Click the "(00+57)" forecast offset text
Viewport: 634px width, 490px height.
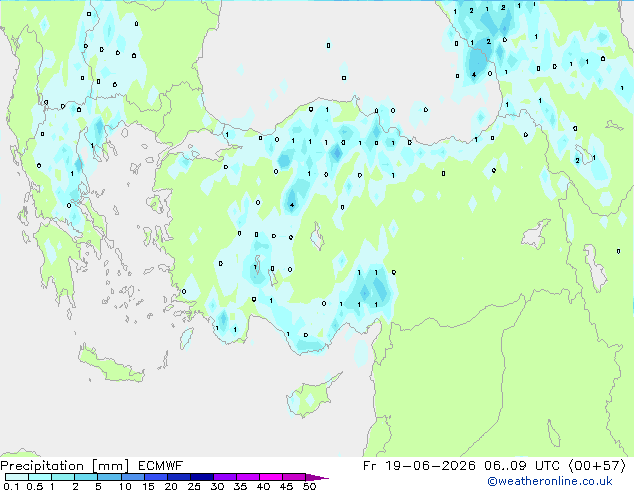pyautogui.click(x=597, y=466)
